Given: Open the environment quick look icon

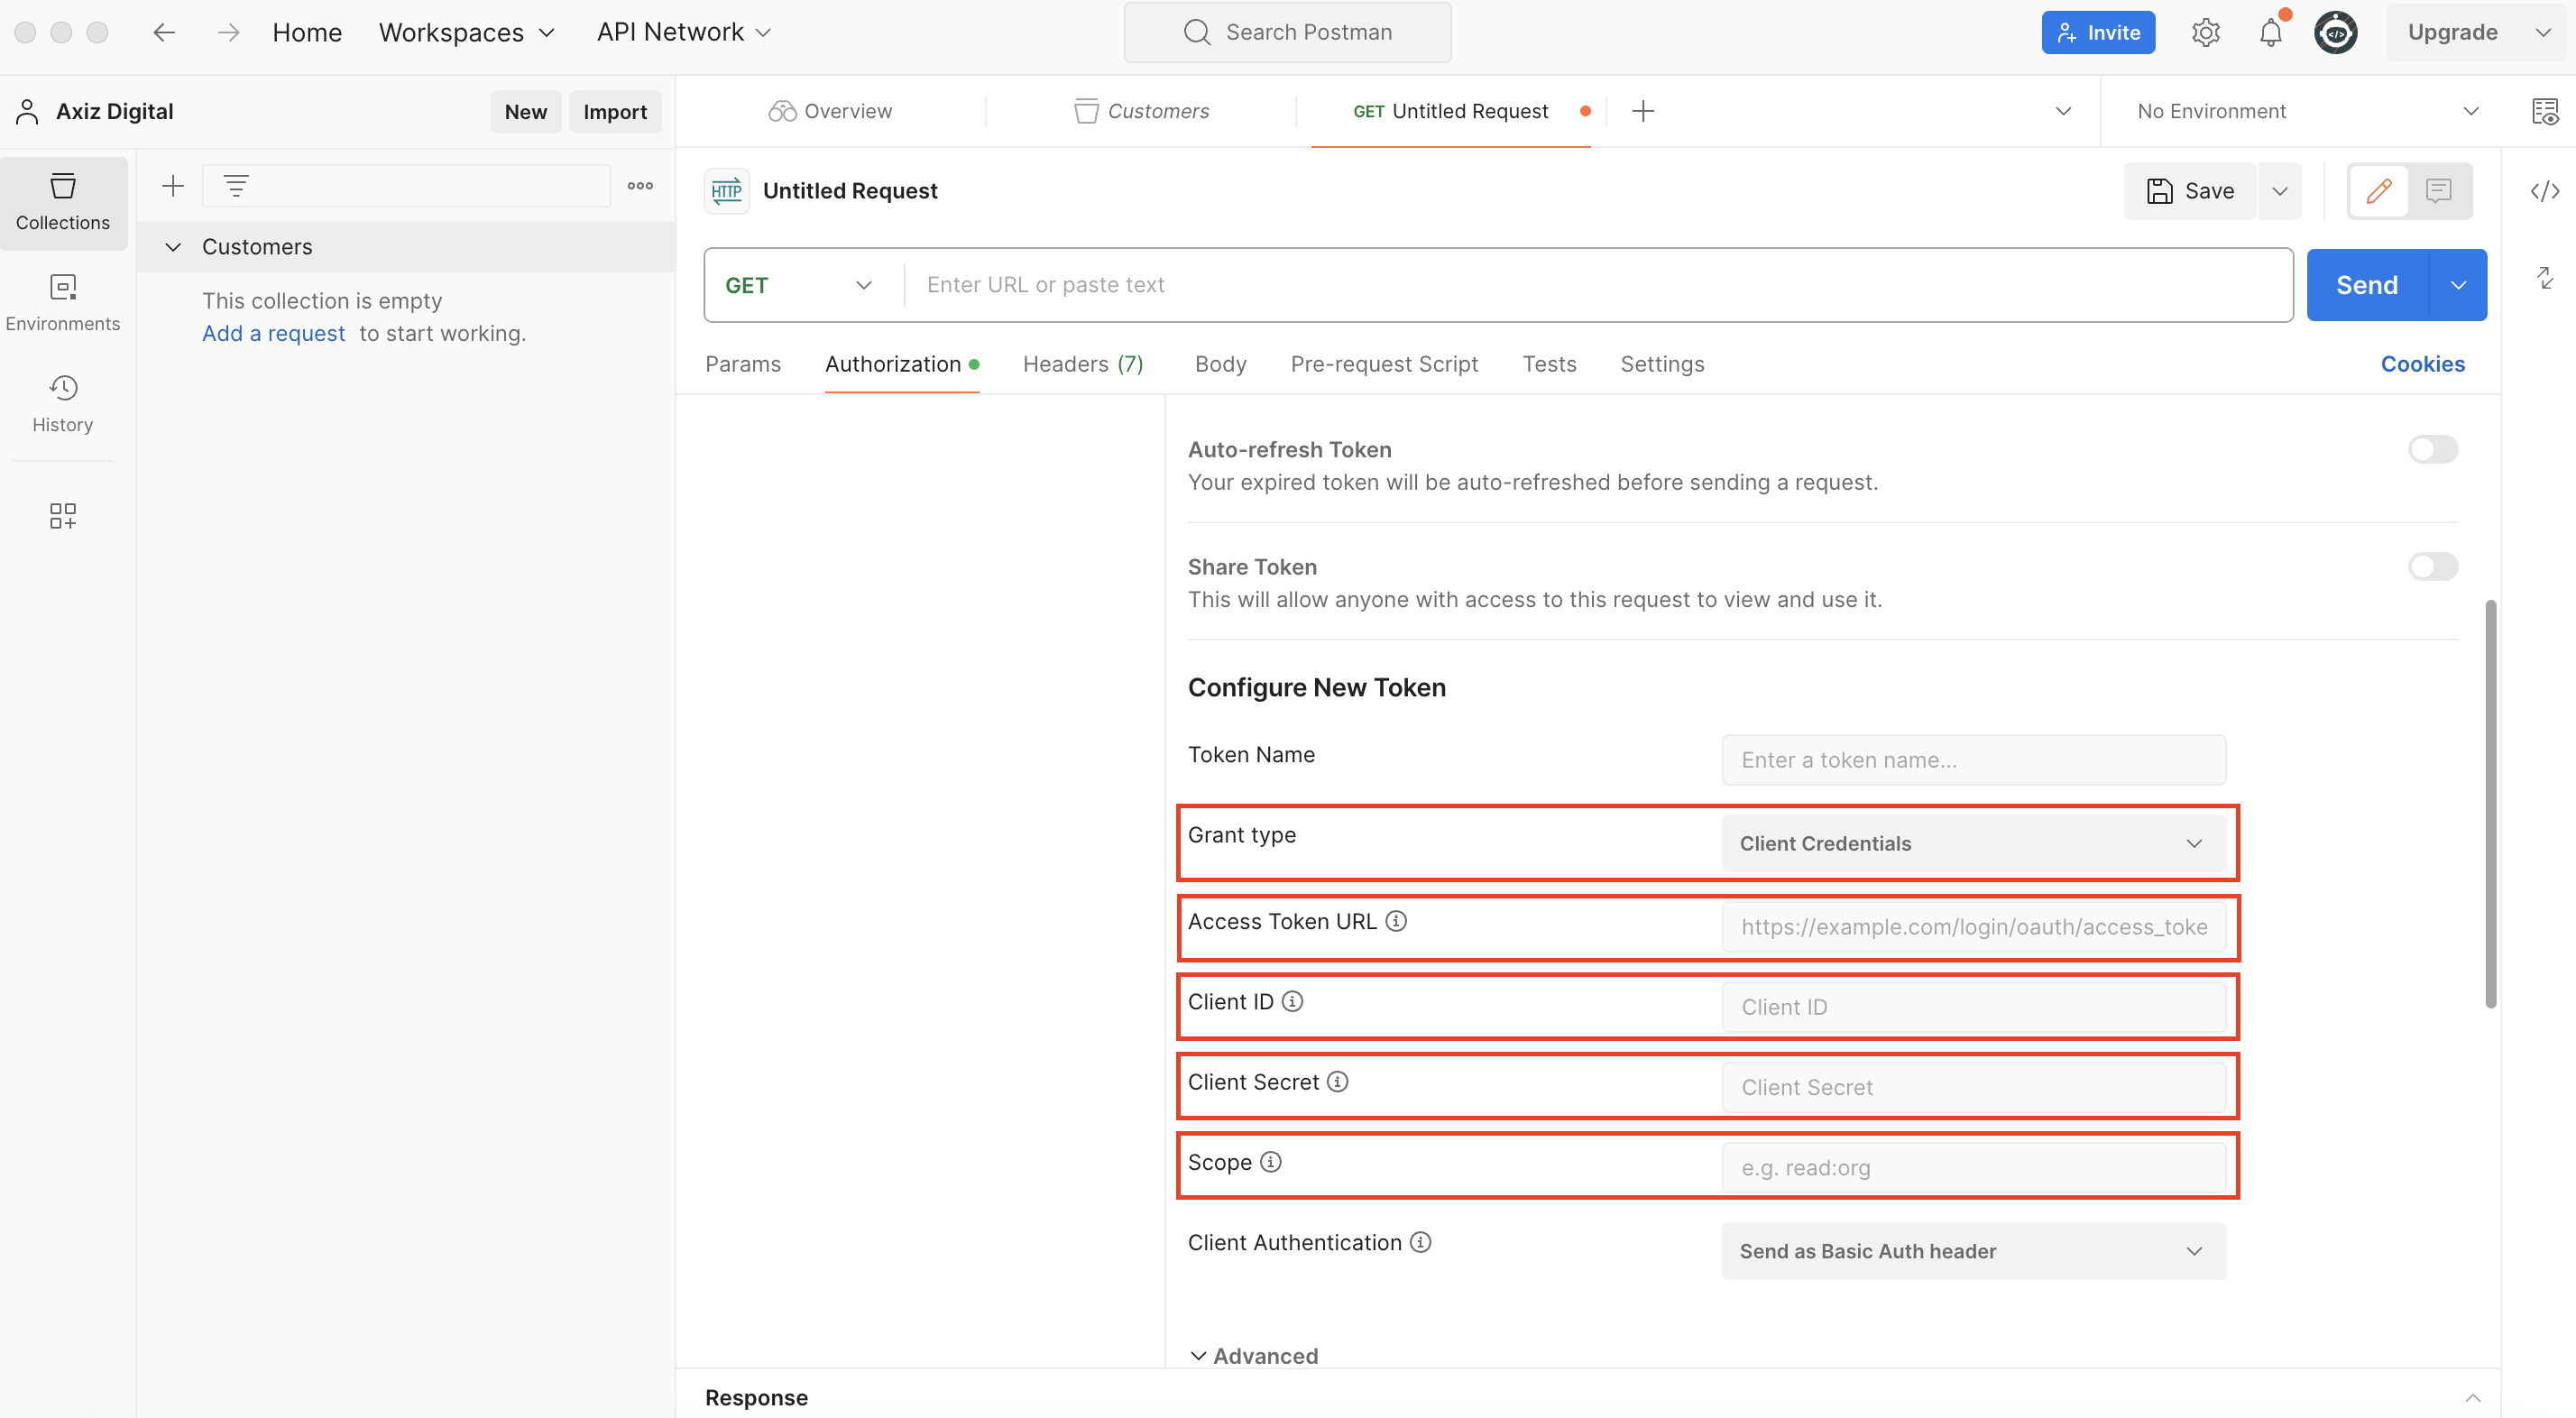Looking at the screenshot, I should [2544, 111].
